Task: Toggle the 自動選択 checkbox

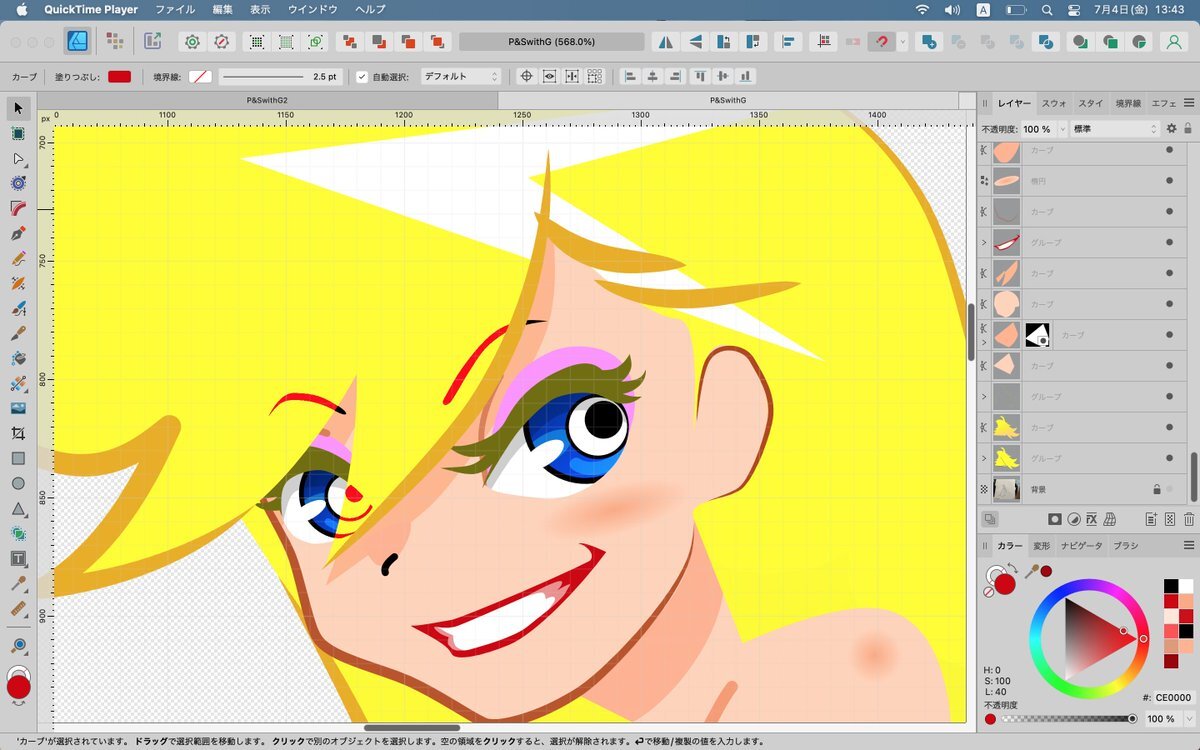Action: pyautogui.click(x=362, y=76)
